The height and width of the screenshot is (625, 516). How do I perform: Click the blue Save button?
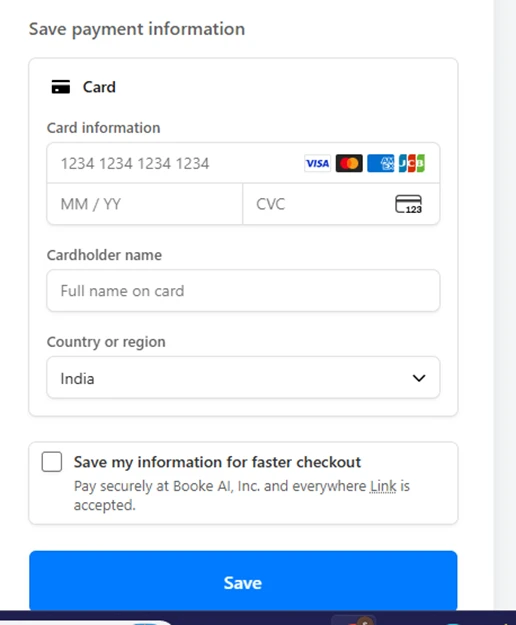(x=243, y=581)
